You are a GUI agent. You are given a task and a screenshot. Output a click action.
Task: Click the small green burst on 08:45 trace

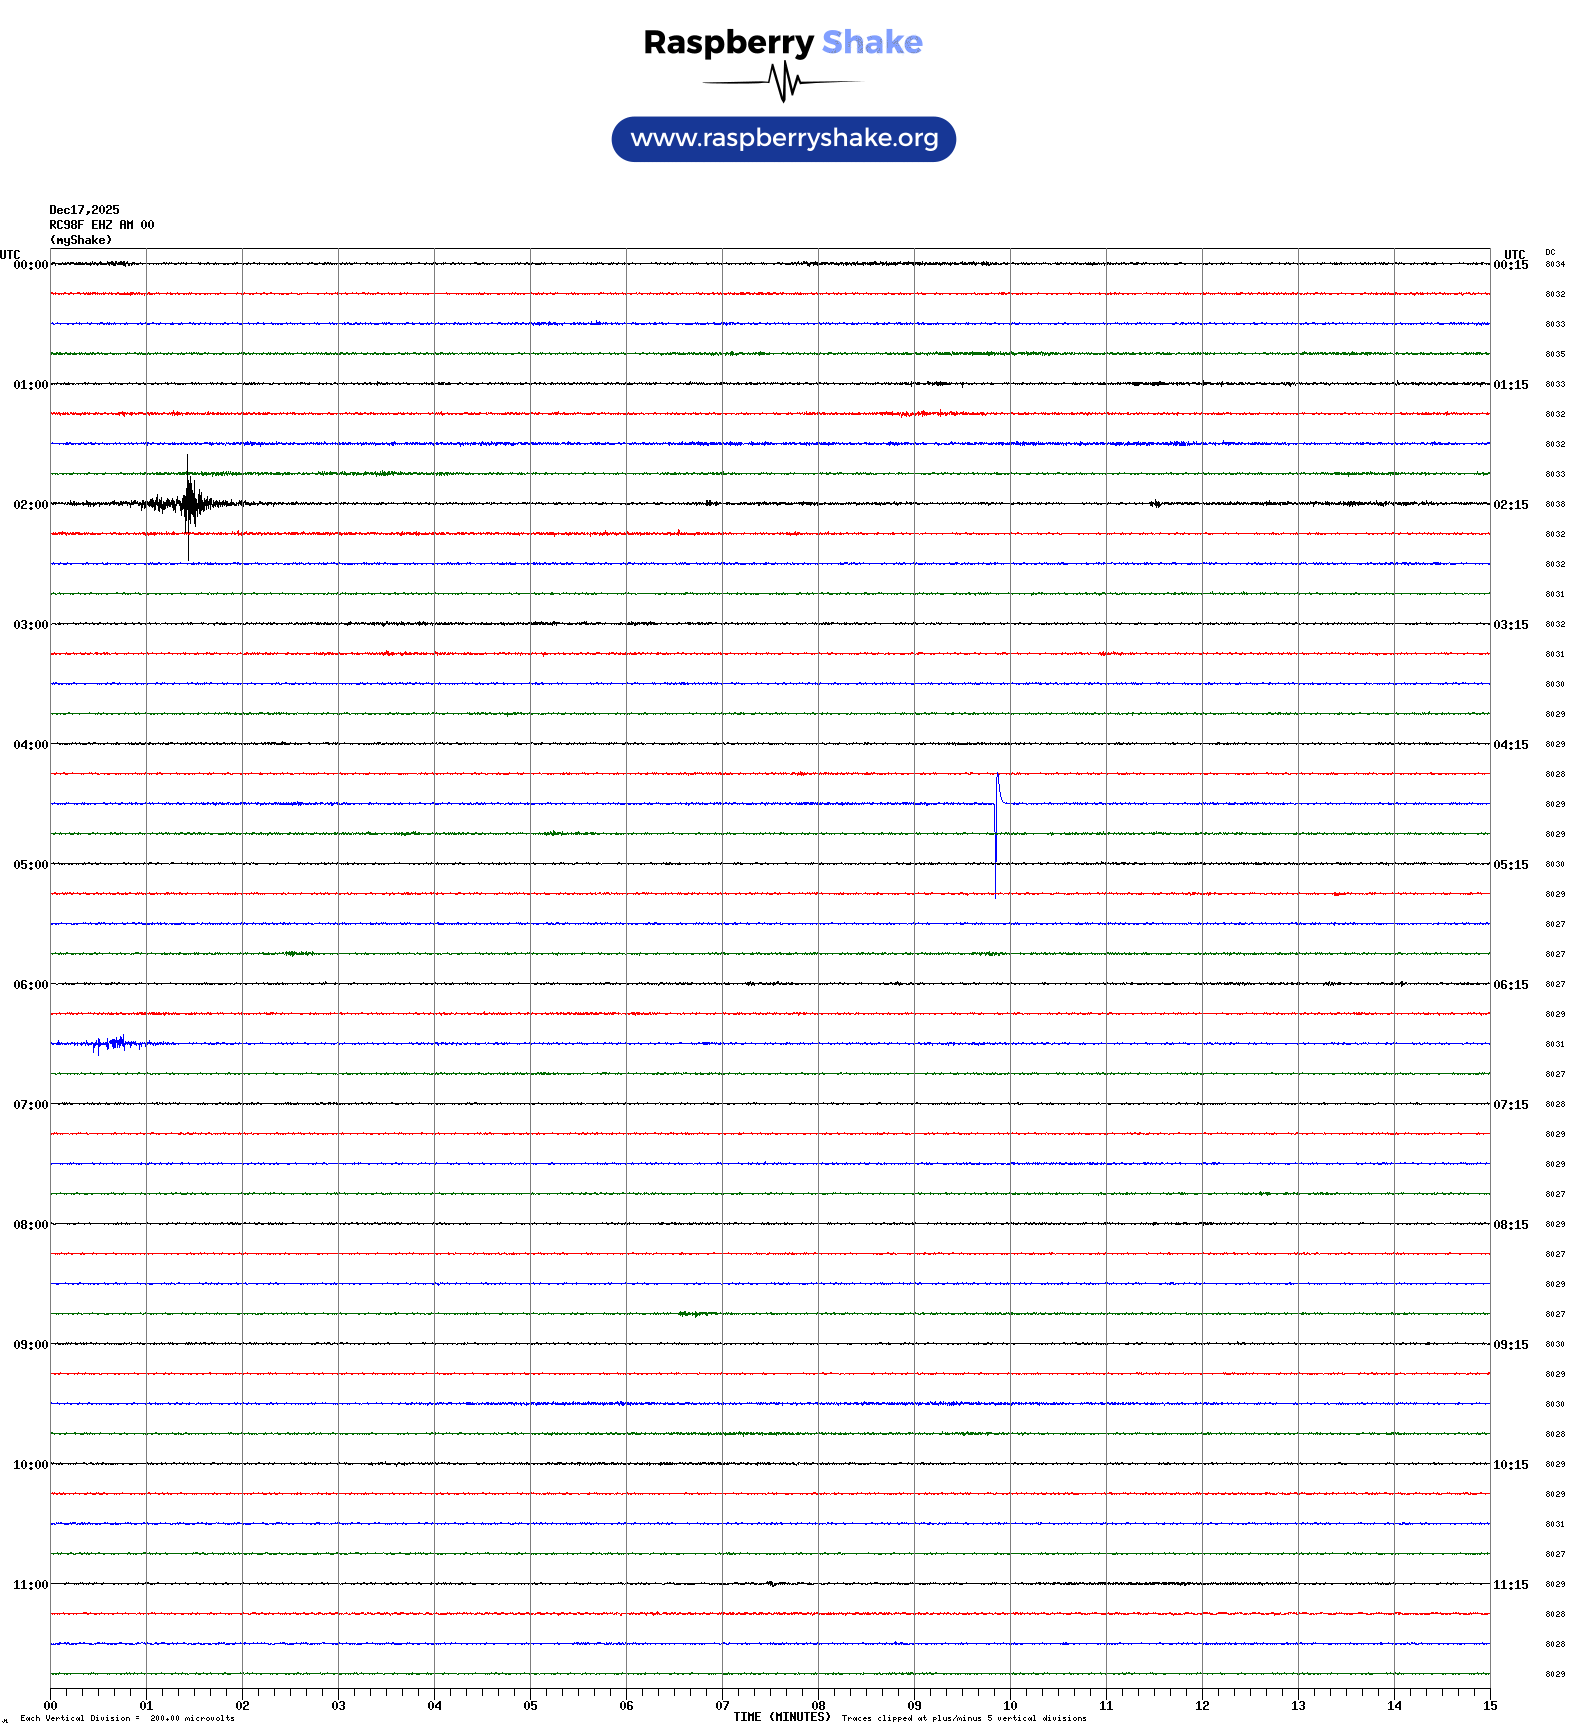pos(697,1314)
